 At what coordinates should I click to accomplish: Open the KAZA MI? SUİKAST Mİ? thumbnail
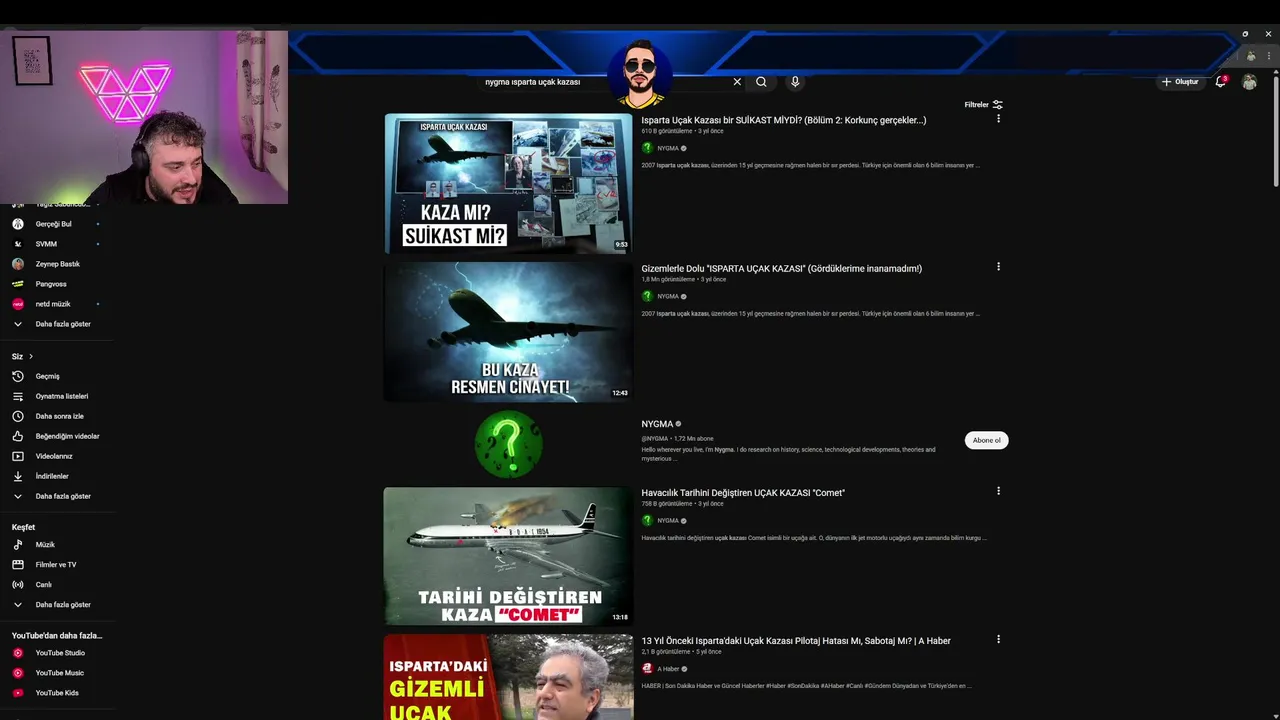[x=508, y=183]
